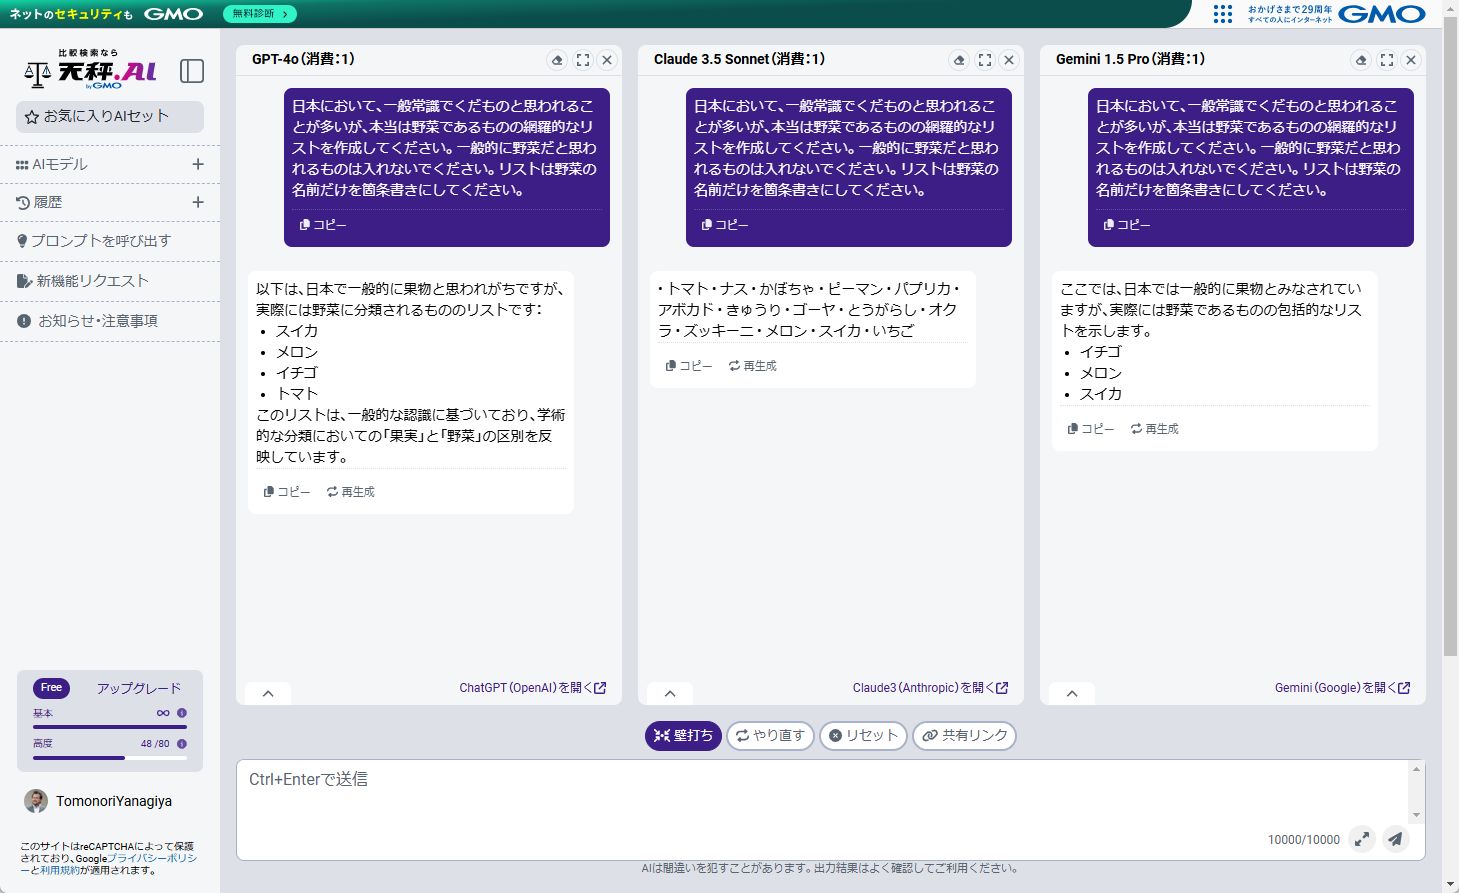Open お知らせ・注意事項 menu item
The image size is (1459, 893).
pyautogui.click(x=97, y=321)
